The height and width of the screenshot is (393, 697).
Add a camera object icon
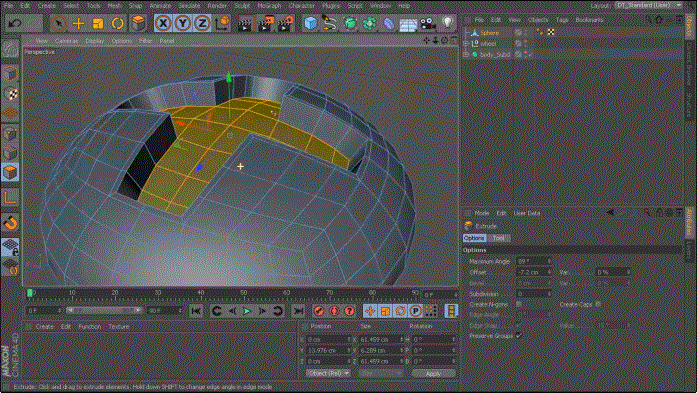[x=428, y=23]
